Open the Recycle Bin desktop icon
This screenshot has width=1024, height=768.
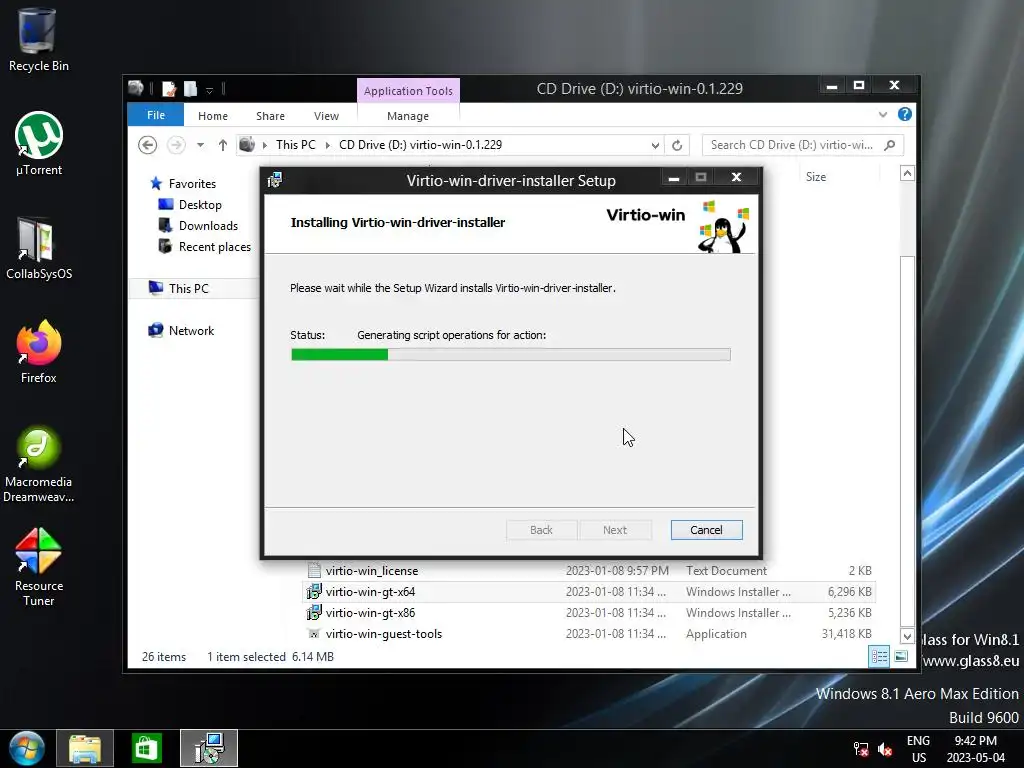39,39
